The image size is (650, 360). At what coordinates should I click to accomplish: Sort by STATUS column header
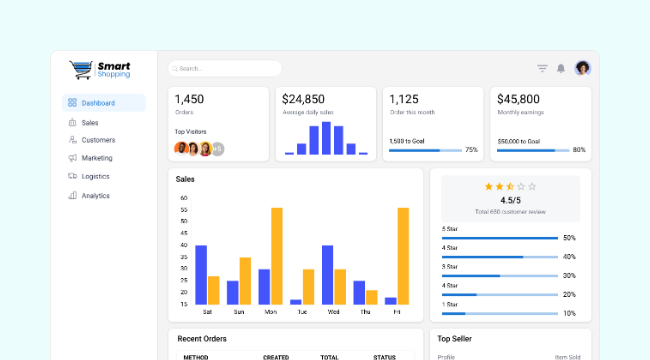[385, 357]
